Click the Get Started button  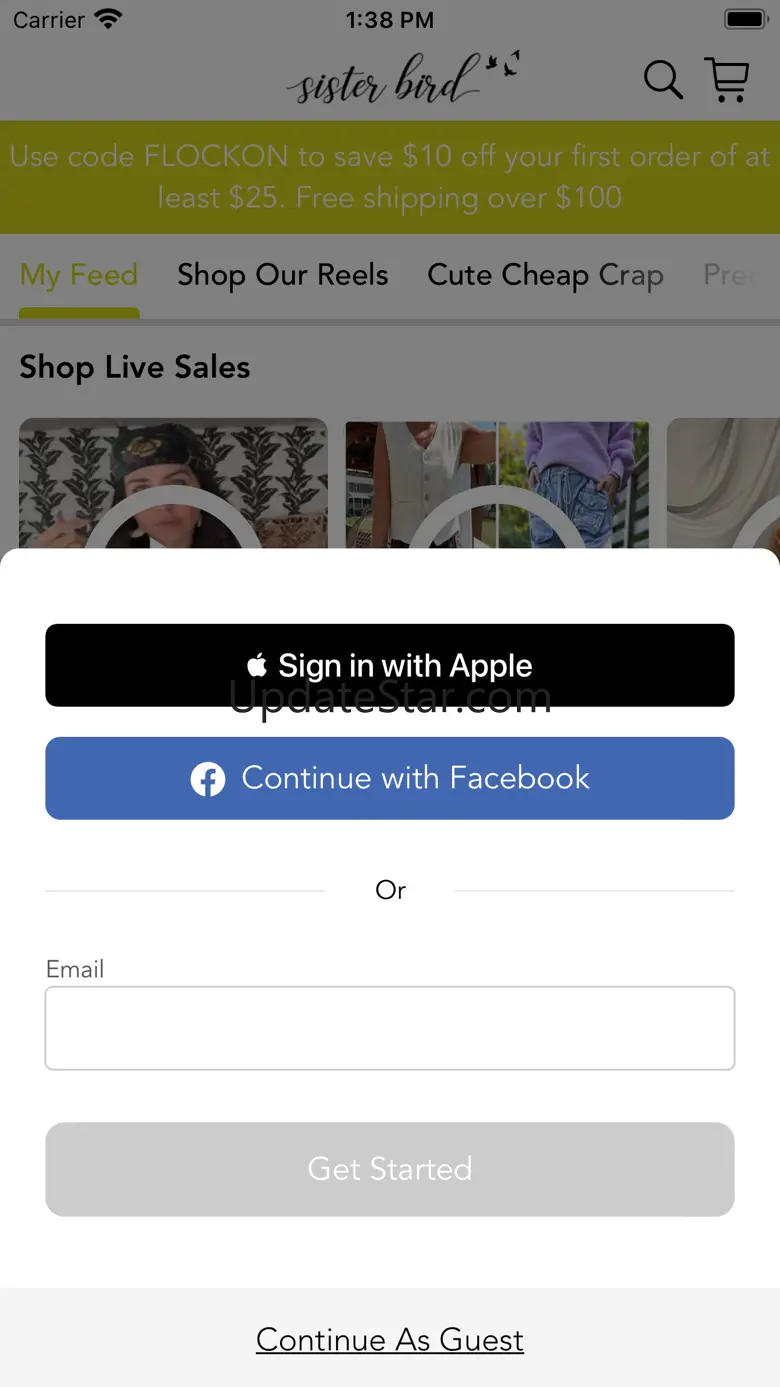390,1169
